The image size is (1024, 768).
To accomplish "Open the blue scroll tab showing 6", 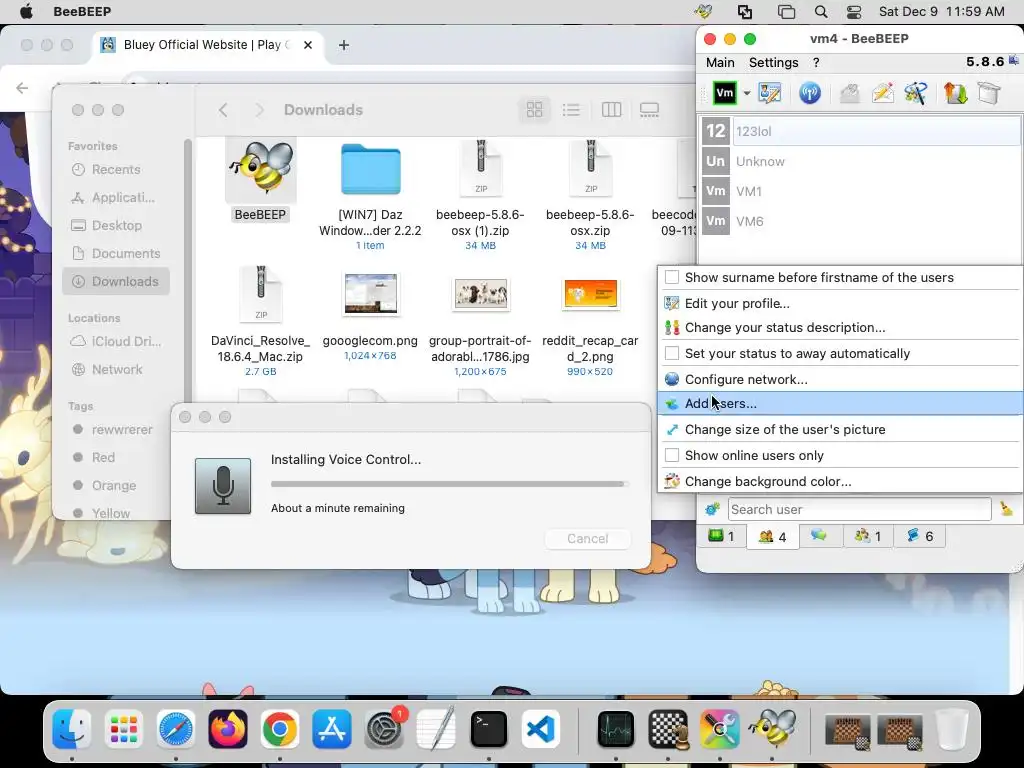I will coord(920,537).
